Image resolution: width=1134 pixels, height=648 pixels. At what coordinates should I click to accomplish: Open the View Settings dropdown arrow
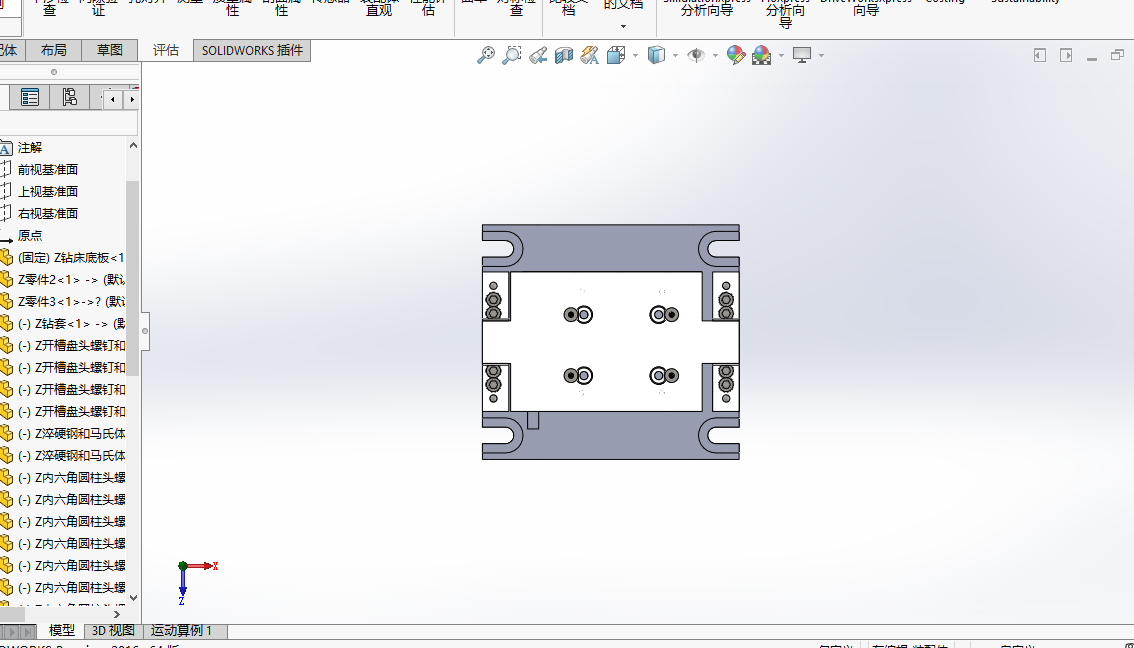822,55
